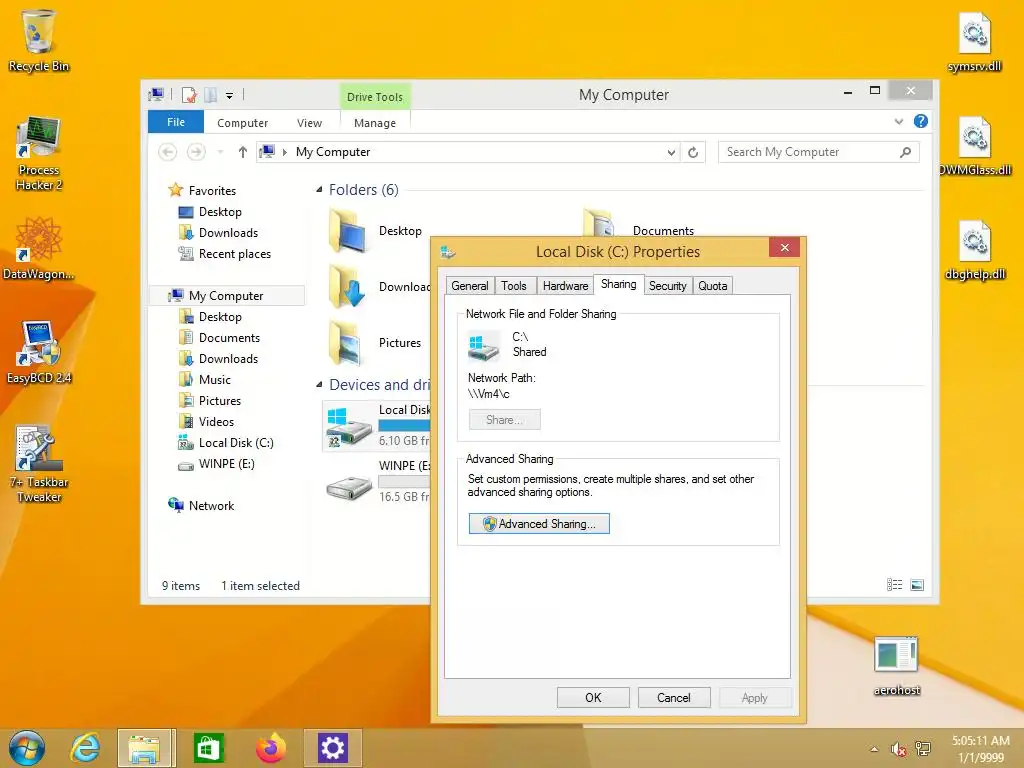The width and height of the screenshot is (1024, 768).
Task: Go up one folder level
Action: pyautogui.click(x=243, y=152)
